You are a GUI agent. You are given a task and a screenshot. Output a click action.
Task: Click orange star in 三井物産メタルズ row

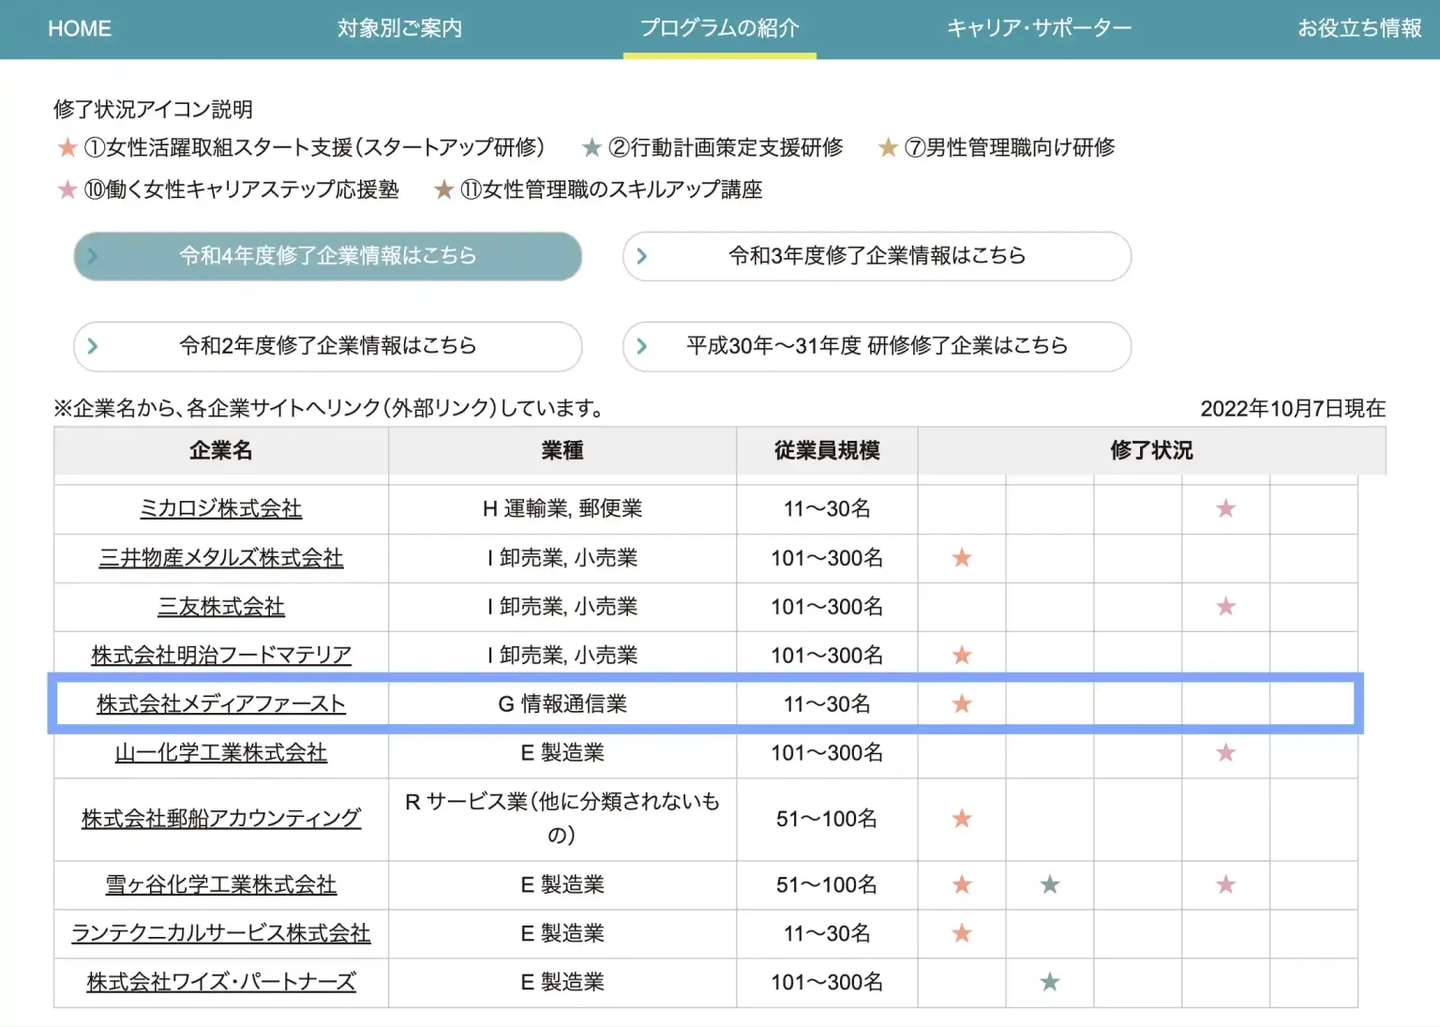pyautogui.click(x=962, y=557)
